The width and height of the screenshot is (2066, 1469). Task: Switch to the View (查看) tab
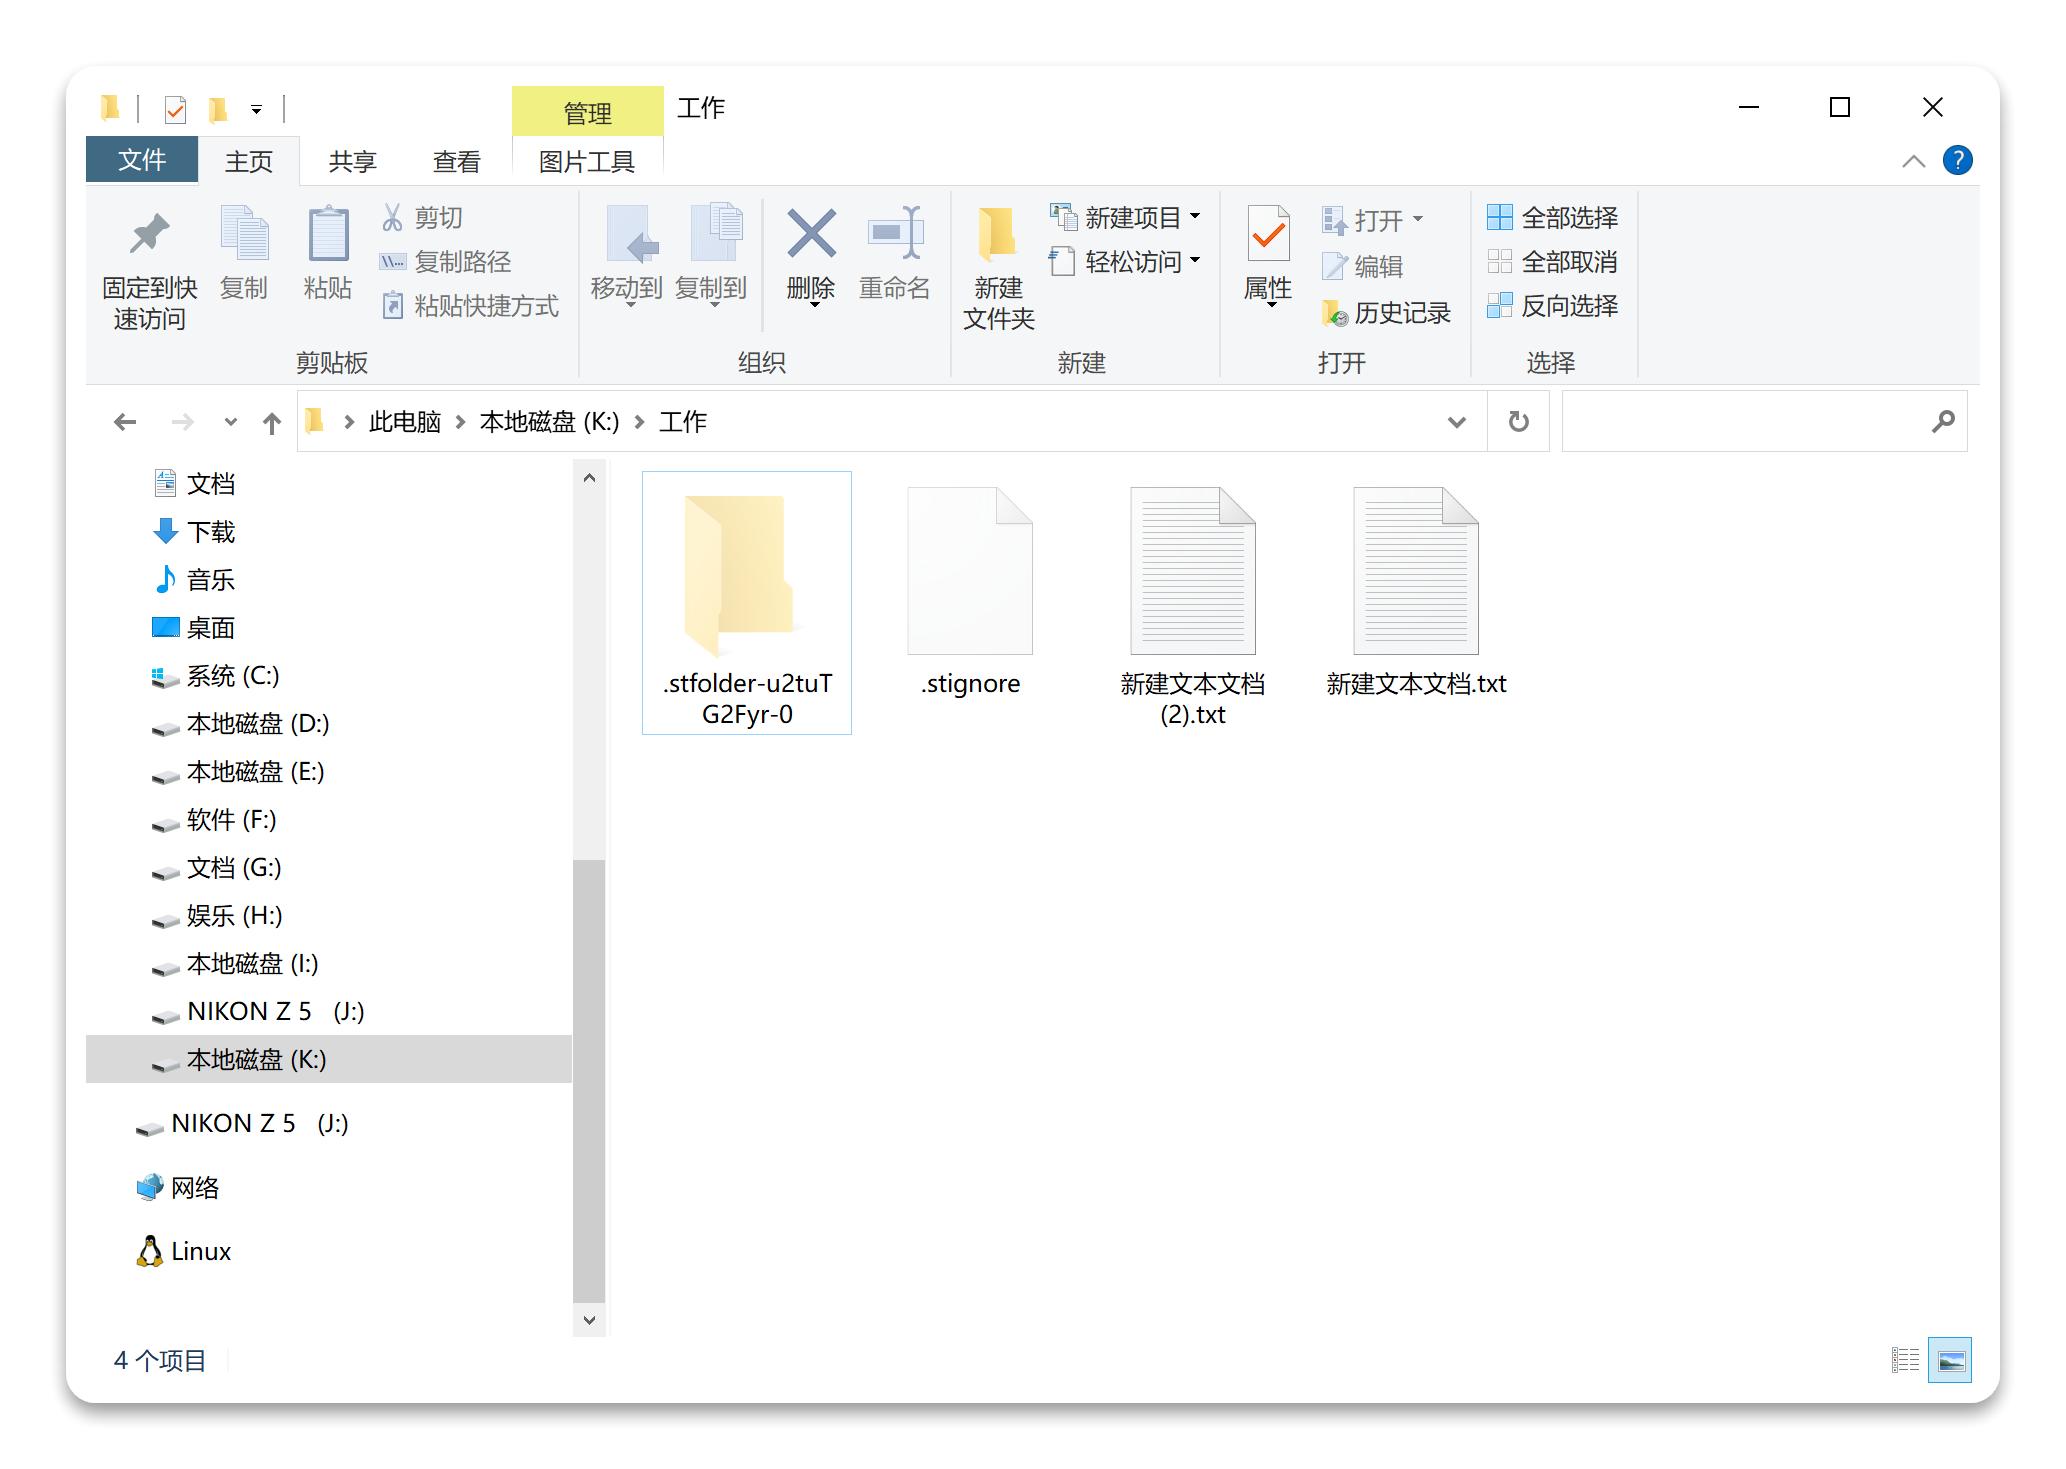(x=457, y=161)
